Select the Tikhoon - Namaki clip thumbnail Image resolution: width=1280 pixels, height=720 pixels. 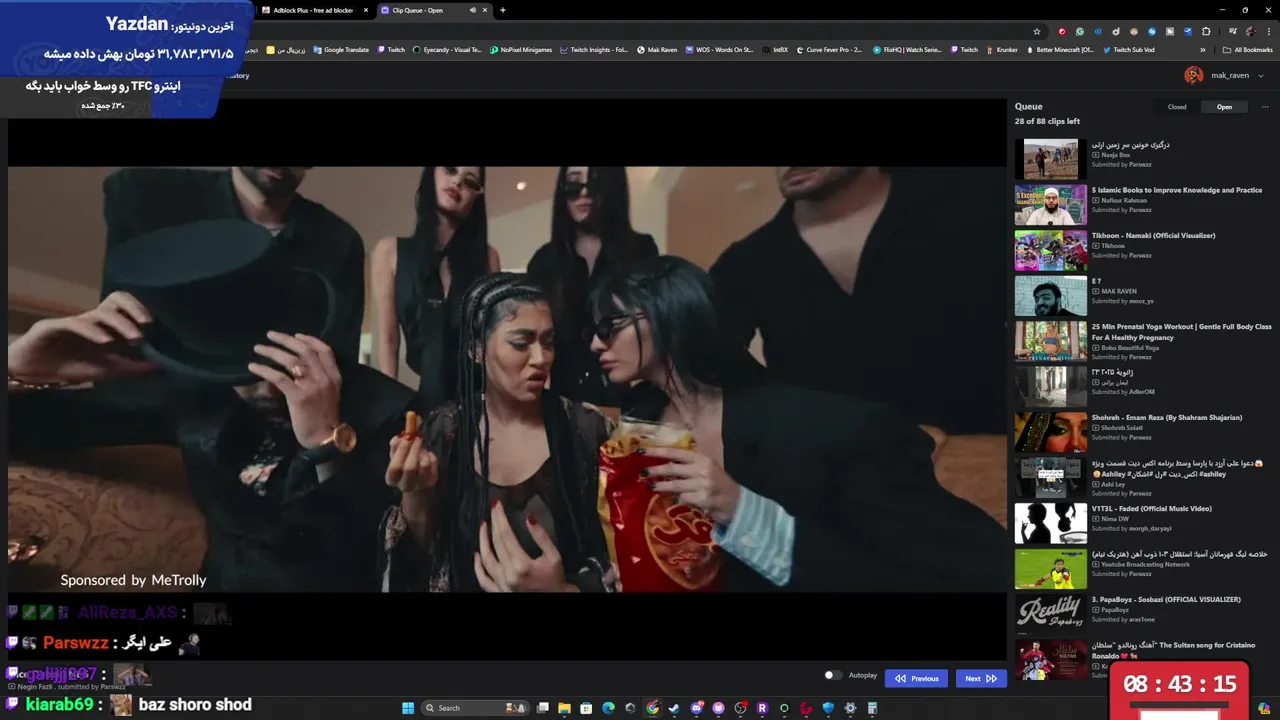point(1050,250)
